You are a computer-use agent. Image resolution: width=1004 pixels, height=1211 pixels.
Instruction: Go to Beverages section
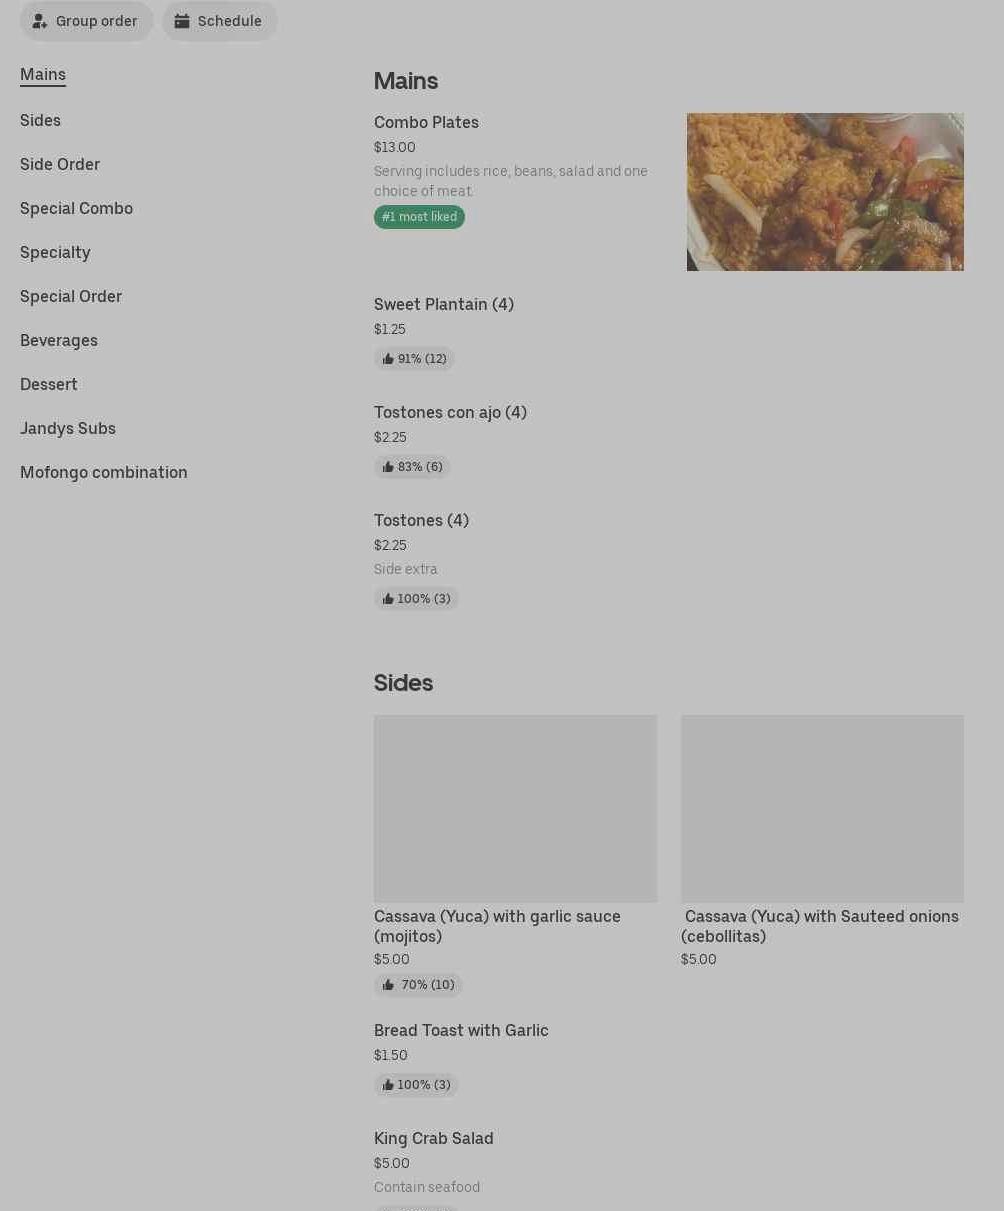click(59, 340)
